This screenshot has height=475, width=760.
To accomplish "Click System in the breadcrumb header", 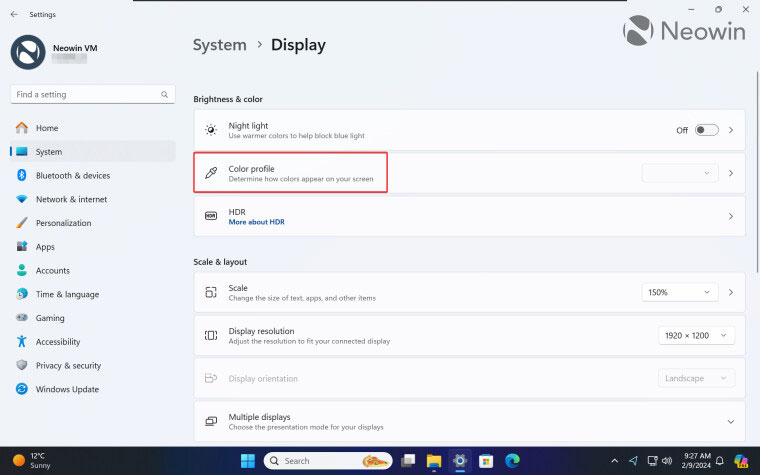I will 219,45.
